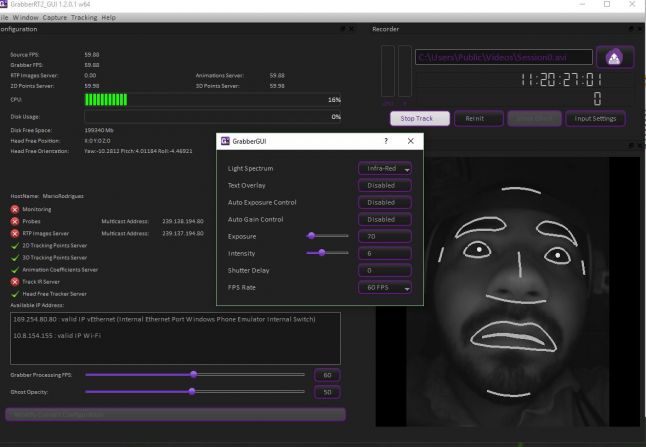Click the Head Free Orientation Yaw Pitch Roll value
646x447 pixels.
[x=138, y=151]
